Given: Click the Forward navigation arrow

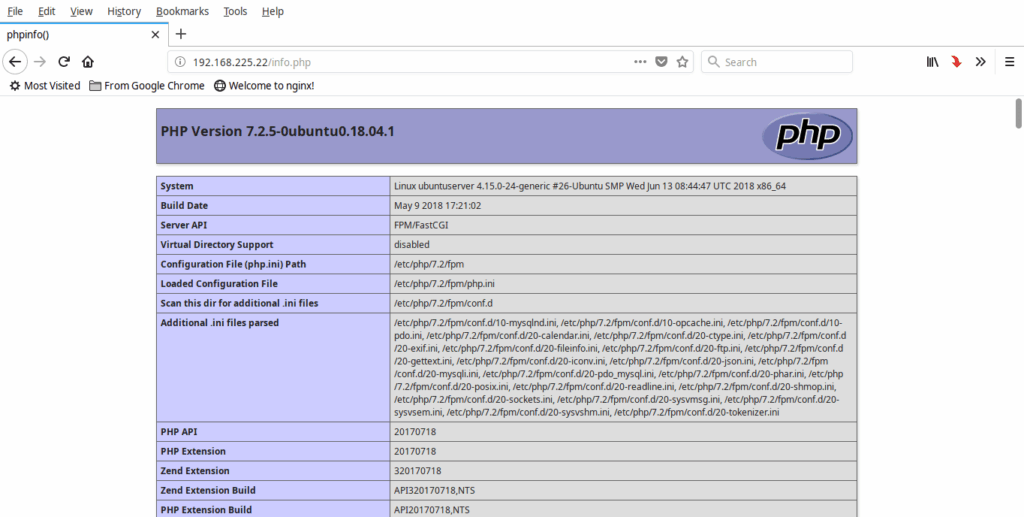Looking at the screenshot, I should (40, 62).
